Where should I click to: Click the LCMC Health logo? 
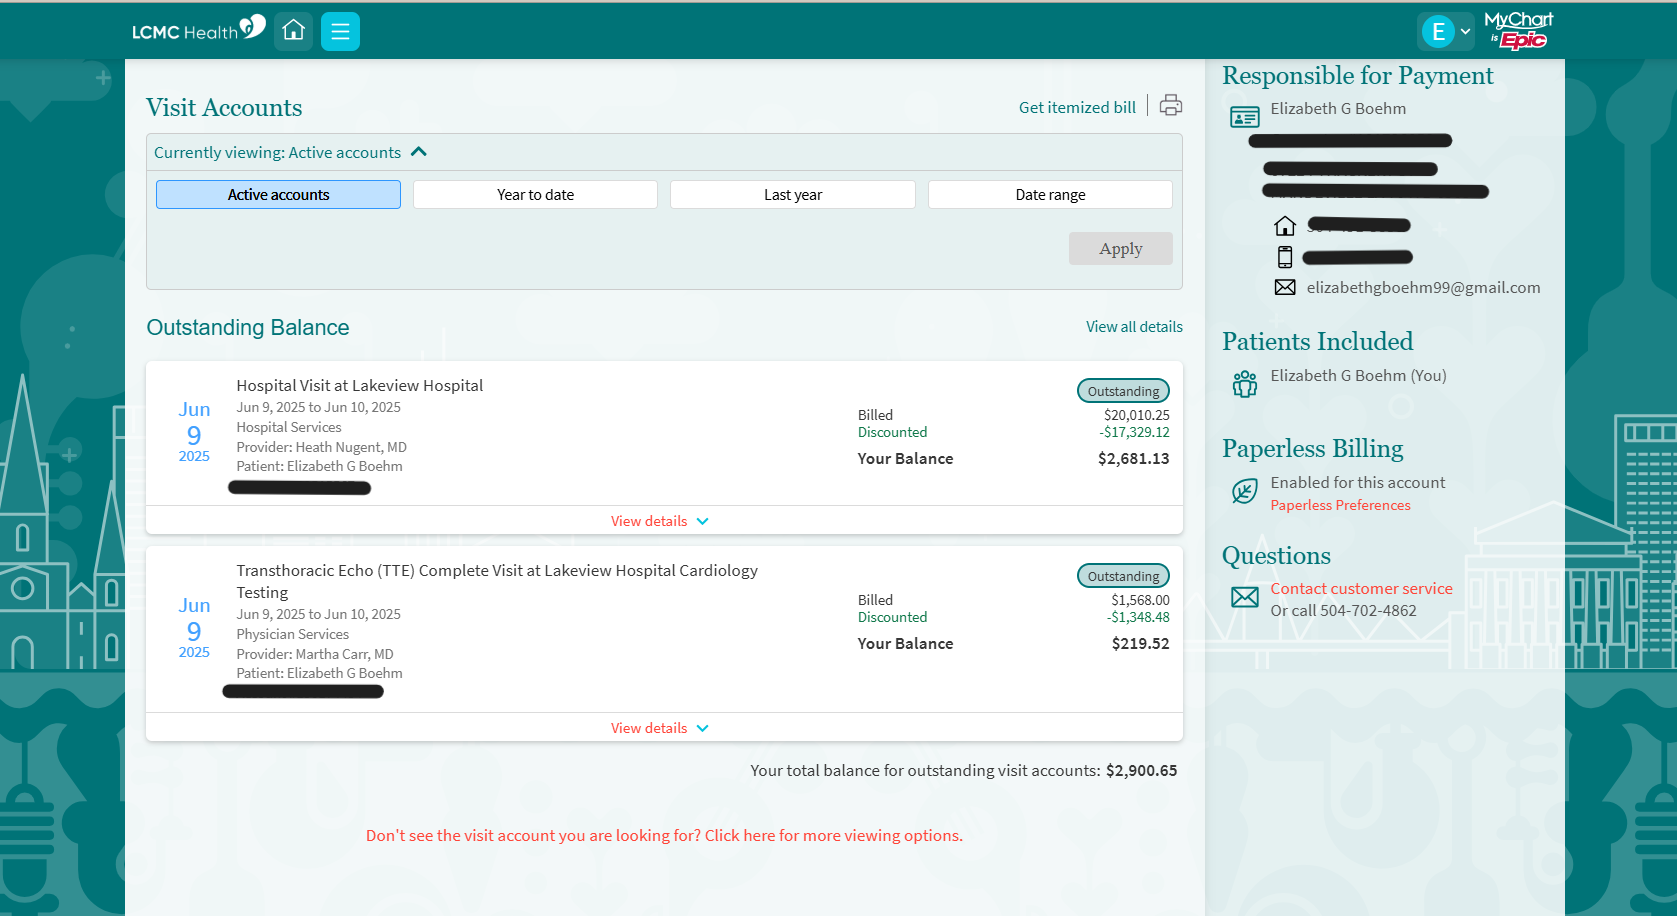198,30
